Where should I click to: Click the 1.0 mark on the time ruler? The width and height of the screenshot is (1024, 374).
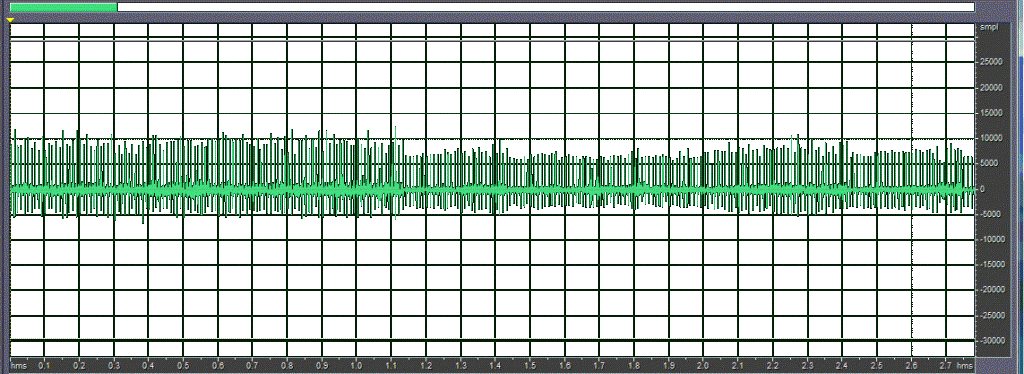point(356,366)
